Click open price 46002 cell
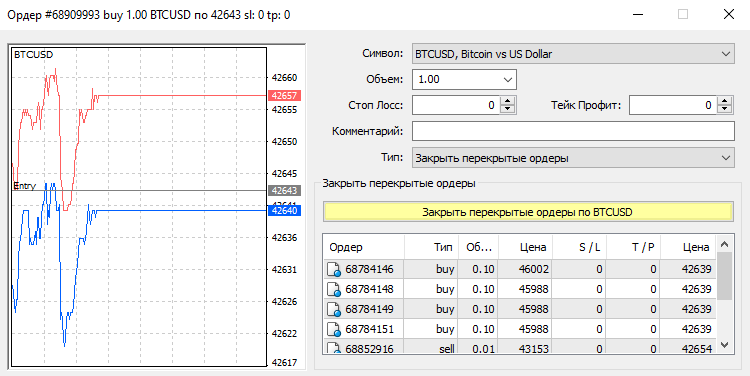Viewport: 750px width, 376px height. 525,269
